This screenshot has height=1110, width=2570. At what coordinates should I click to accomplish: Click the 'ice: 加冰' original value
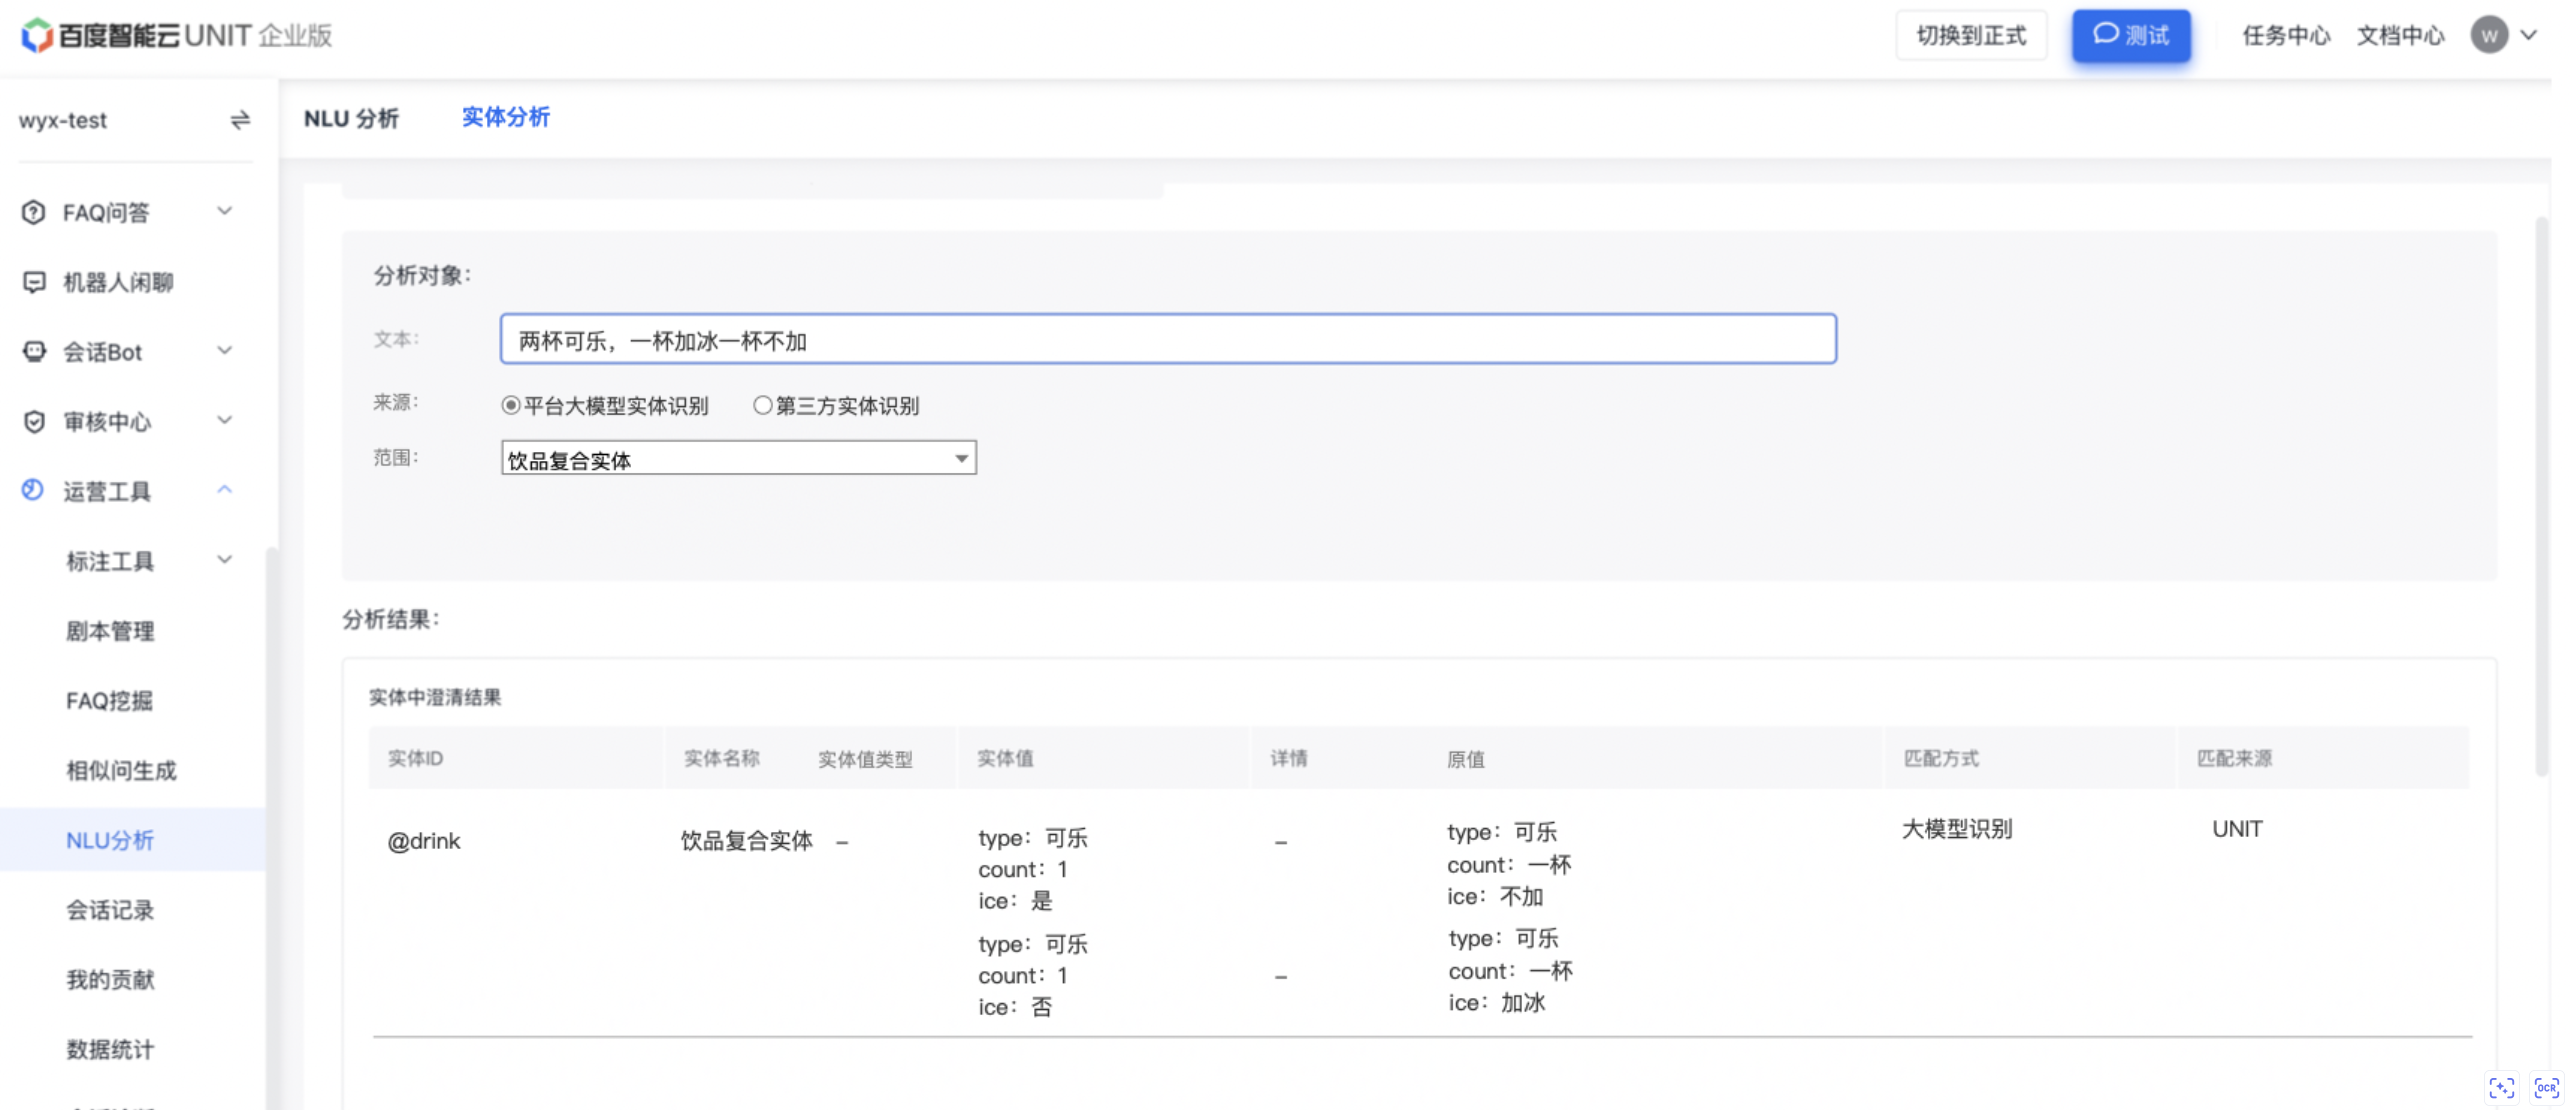point(1497,1003)
